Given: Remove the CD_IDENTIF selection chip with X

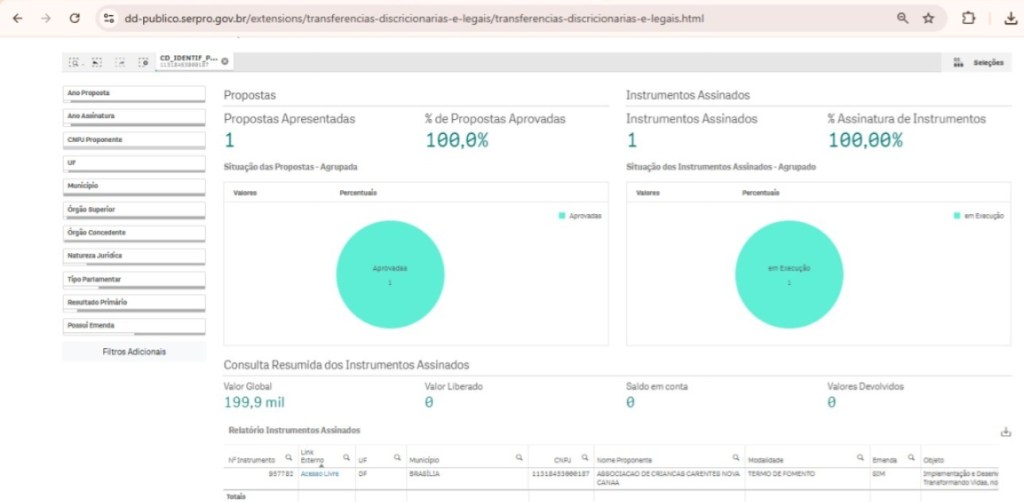Looking at the screenshot, I should (225, 61).
